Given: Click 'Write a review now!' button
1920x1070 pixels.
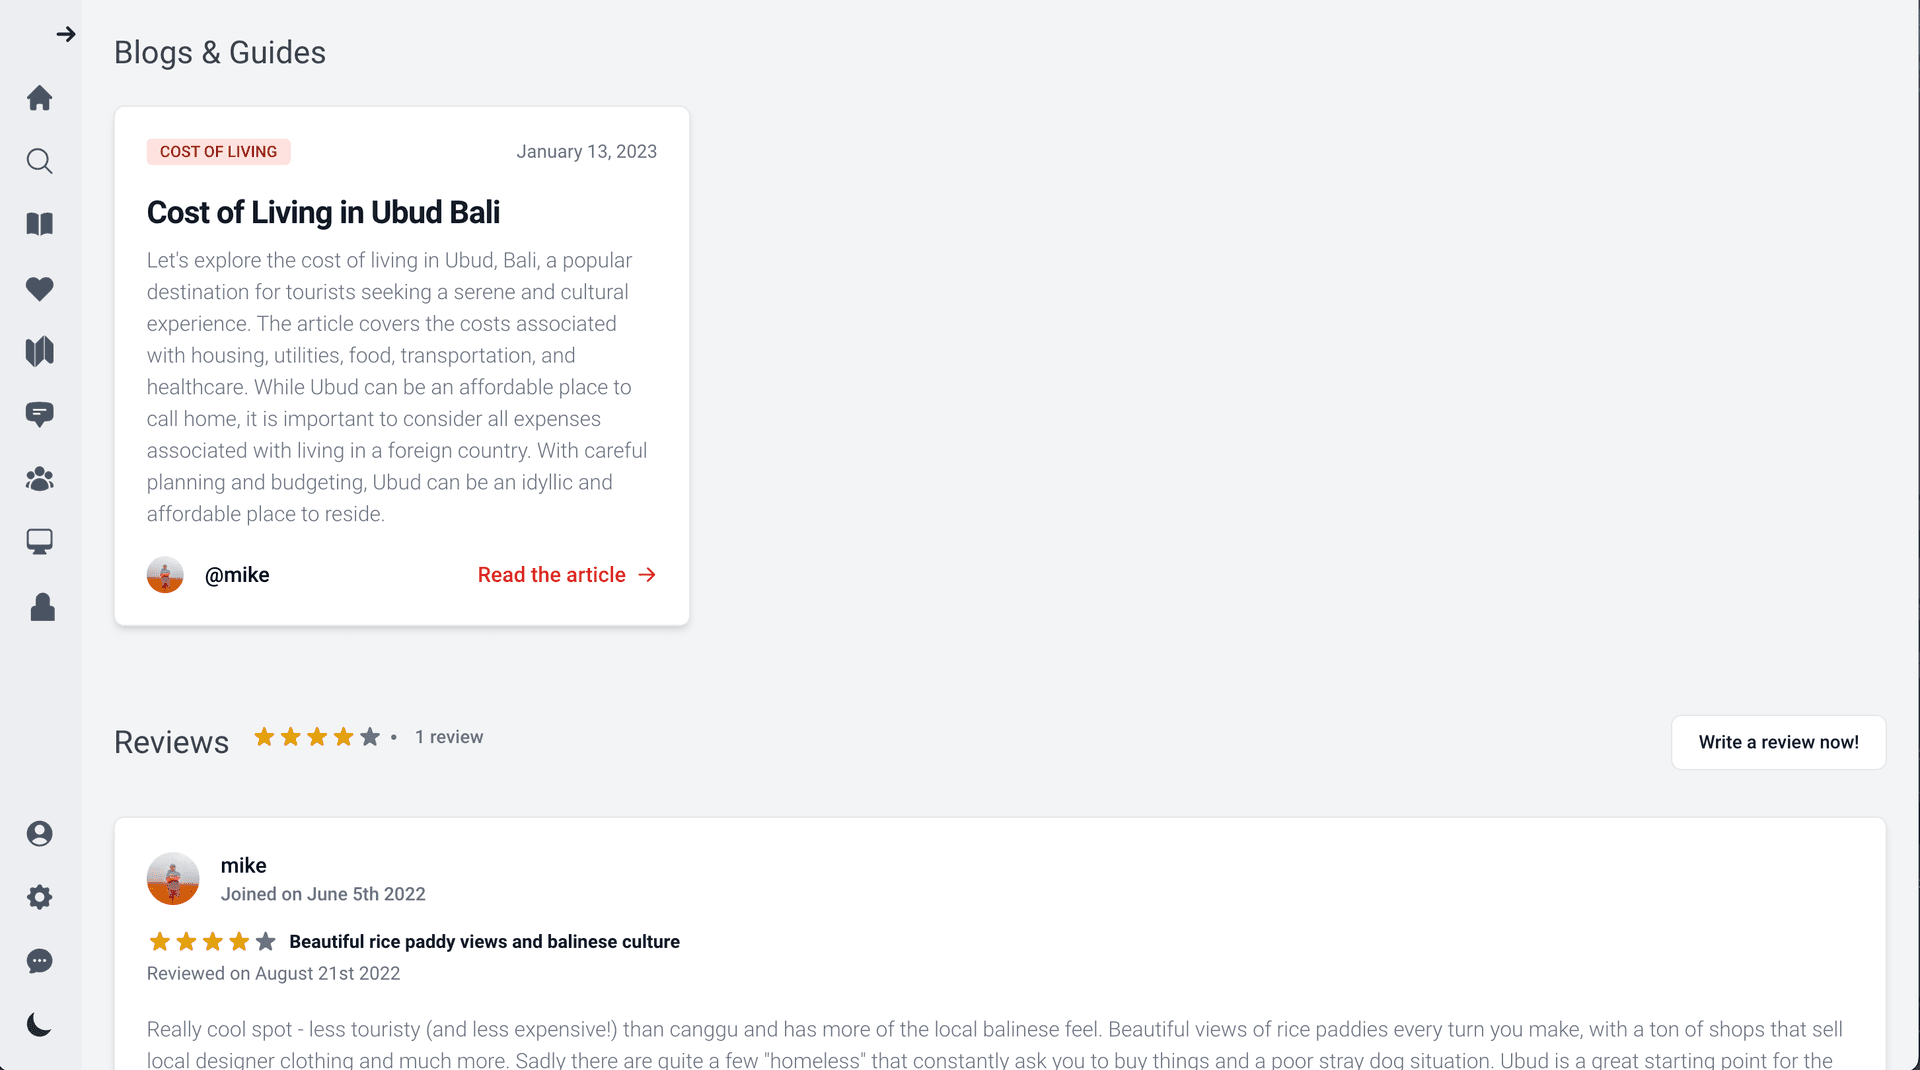Looking at the screenshot, I should [x=1778, y=742].
